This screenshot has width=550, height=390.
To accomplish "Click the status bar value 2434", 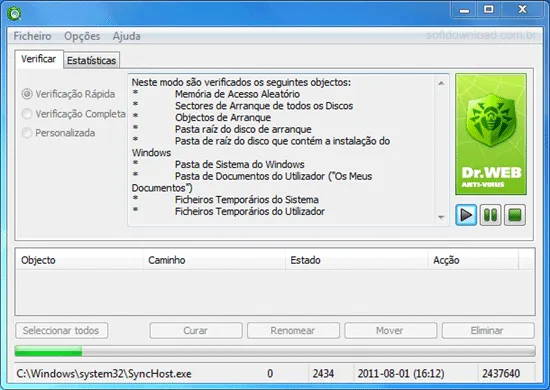I will tap(323, 374).
